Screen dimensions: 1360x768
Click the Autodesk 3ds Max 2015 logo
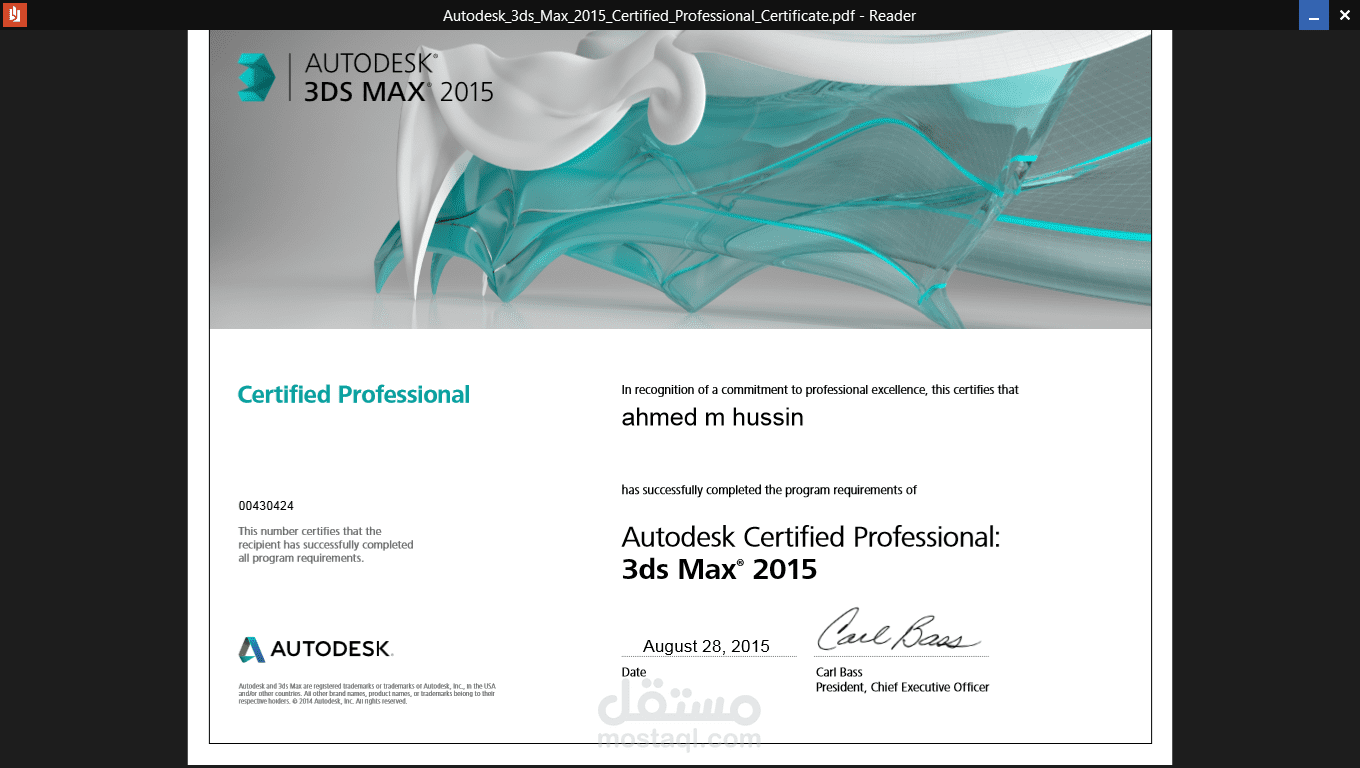click(x=366, y=77)
